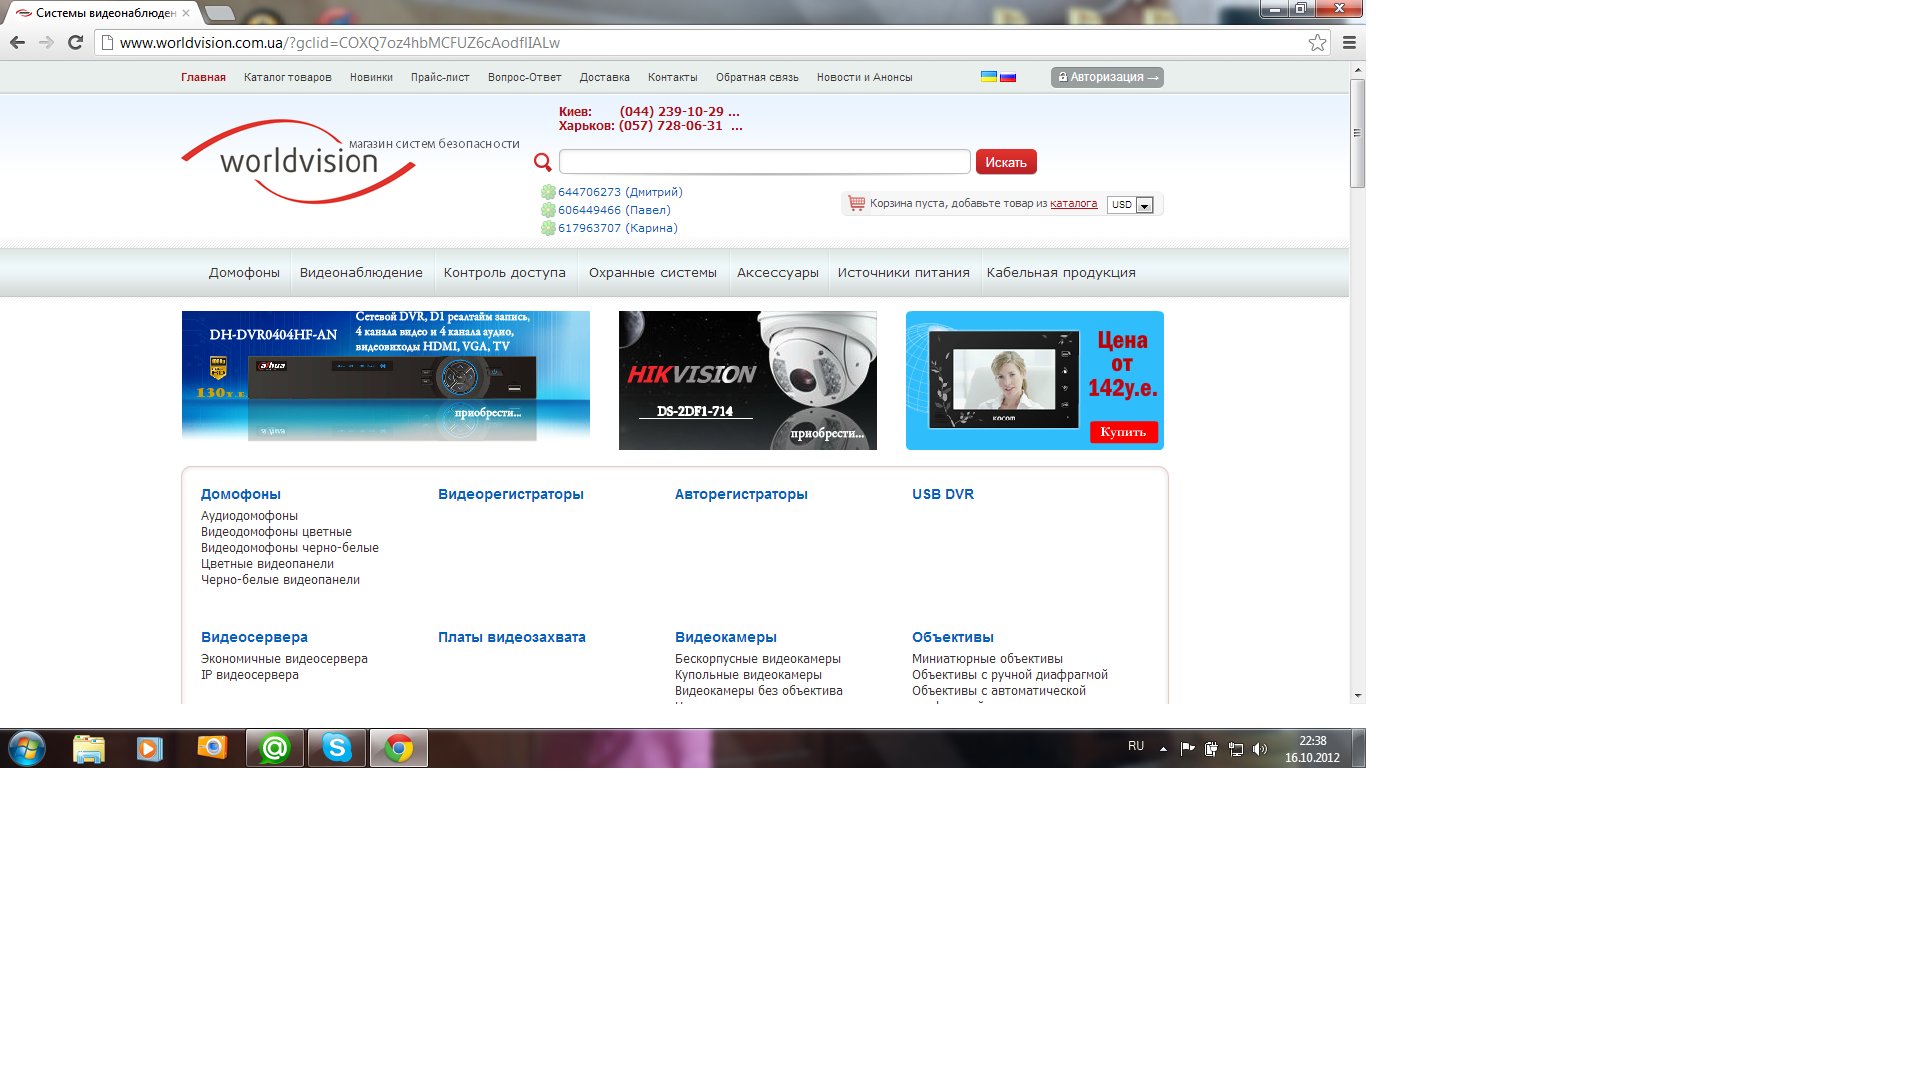
Task: Click the ICQ icon next to Павел
Action: click(x=548, y=210)
